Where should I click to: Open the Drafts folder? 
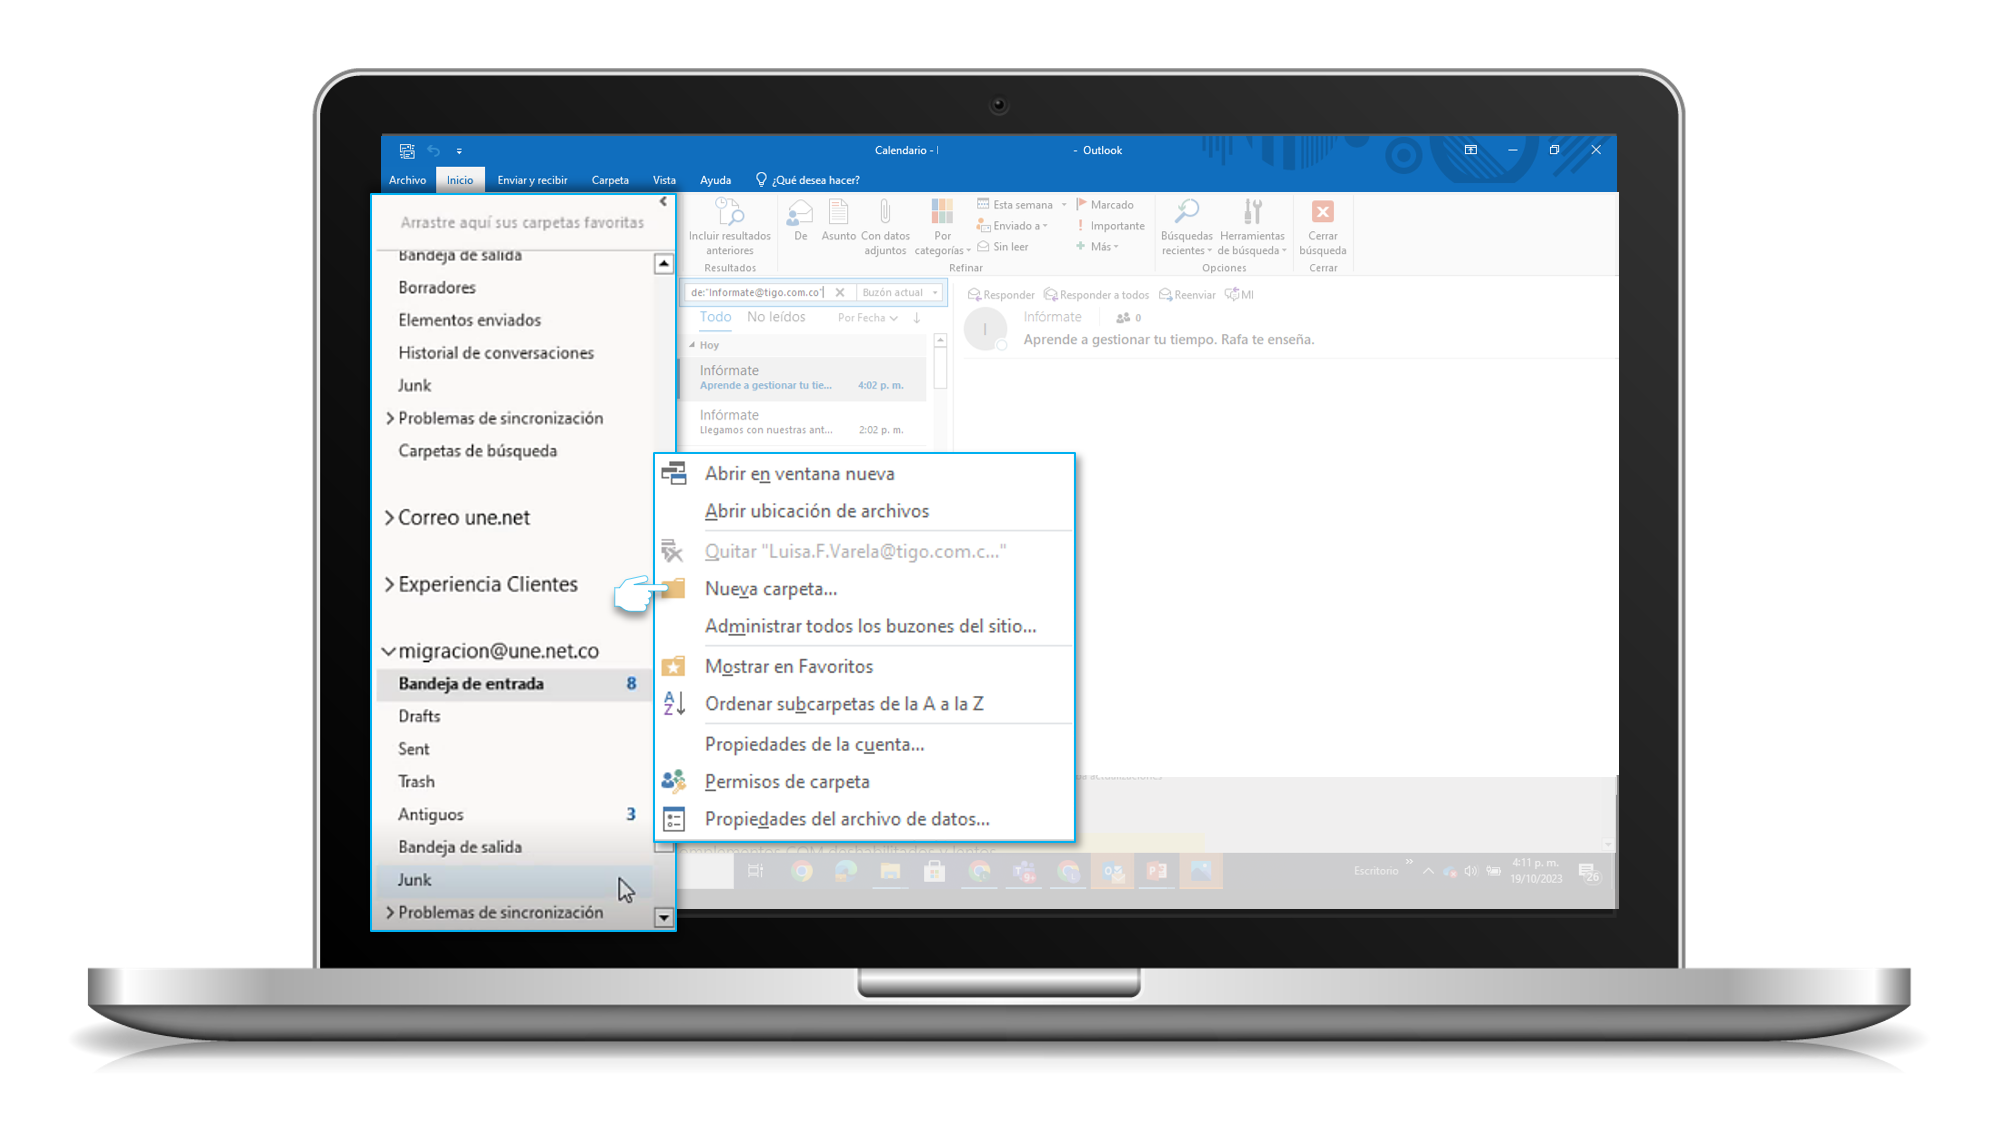(513, 716)
